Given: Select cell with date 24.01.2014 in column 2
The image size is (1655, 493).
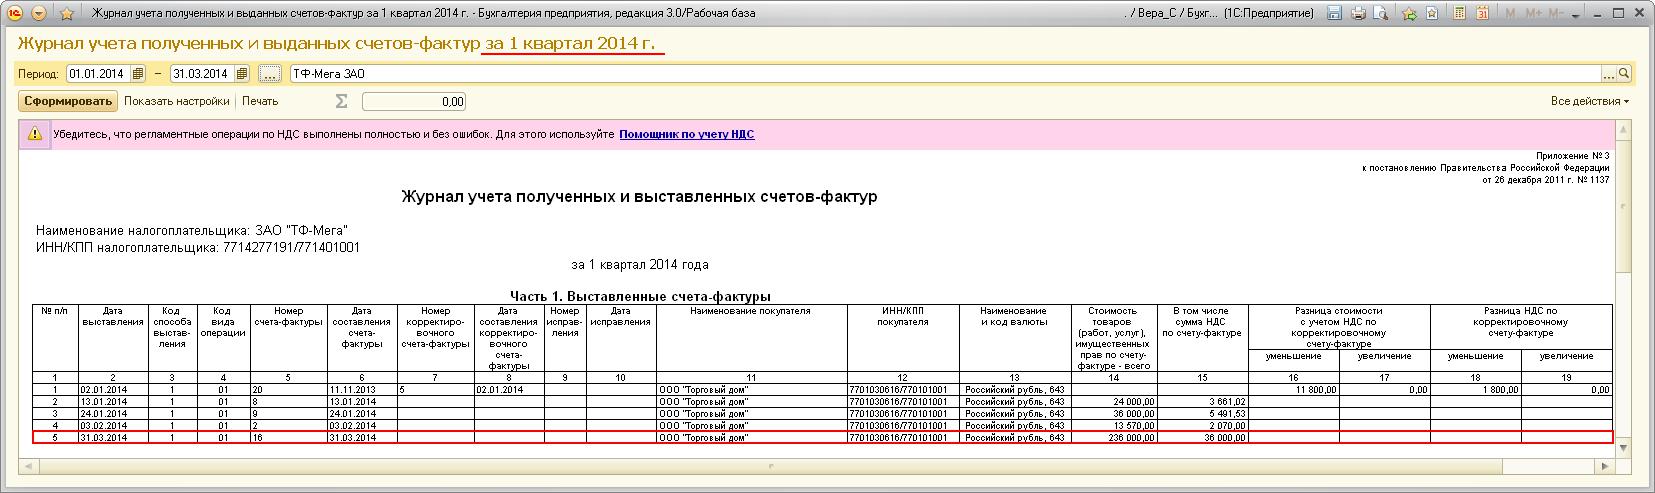Looking at the screenshot, I should click(114, 413).
